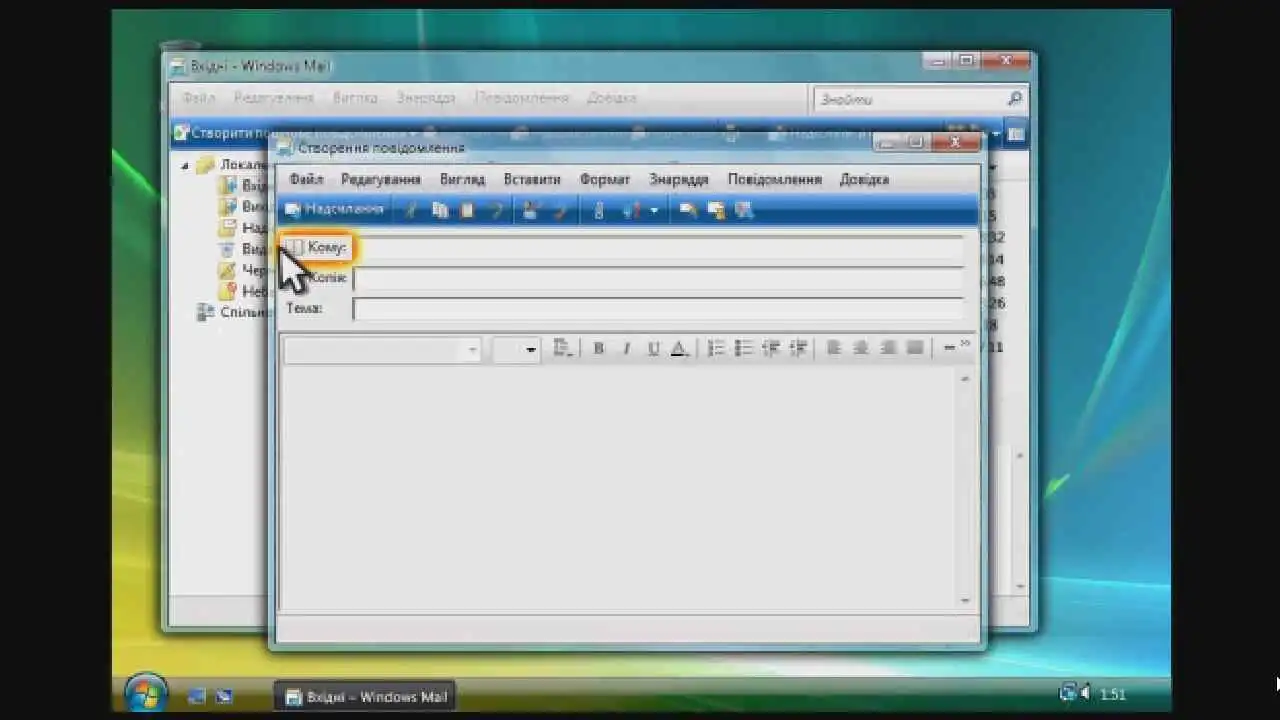1280x720 pixels.
Task: Increase the paragraph indent
Action: point(798,348)
